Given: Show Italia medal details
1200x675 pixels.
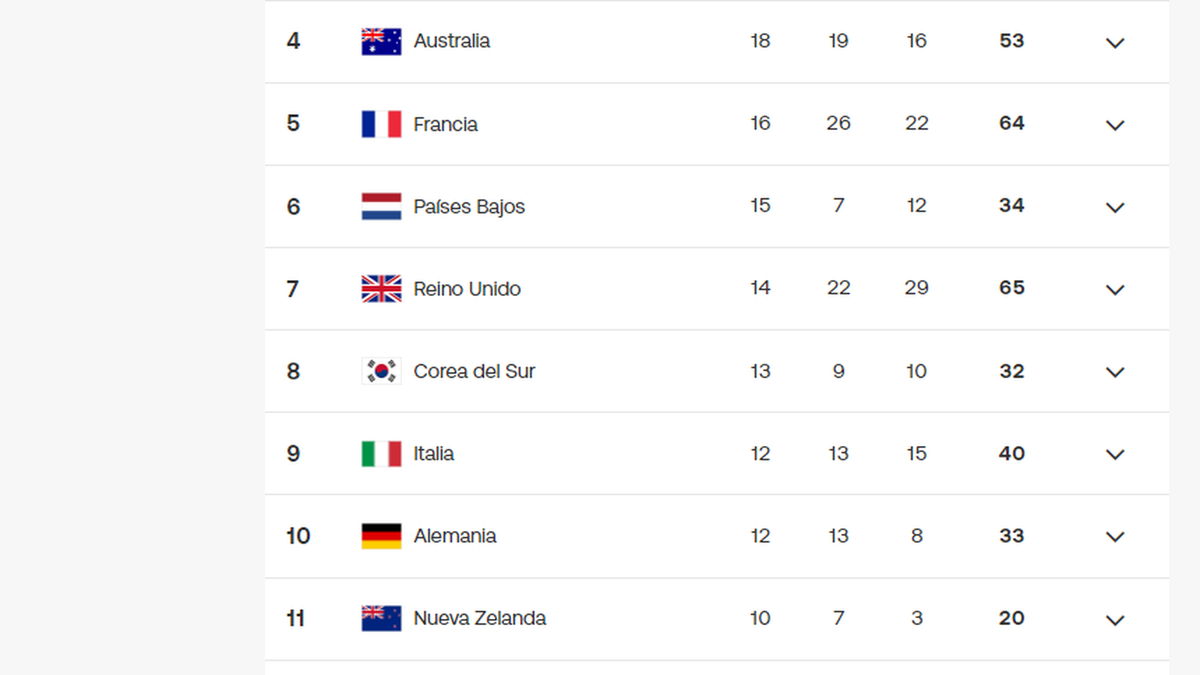Looking at the screenshot, I should click(1115, 454).
